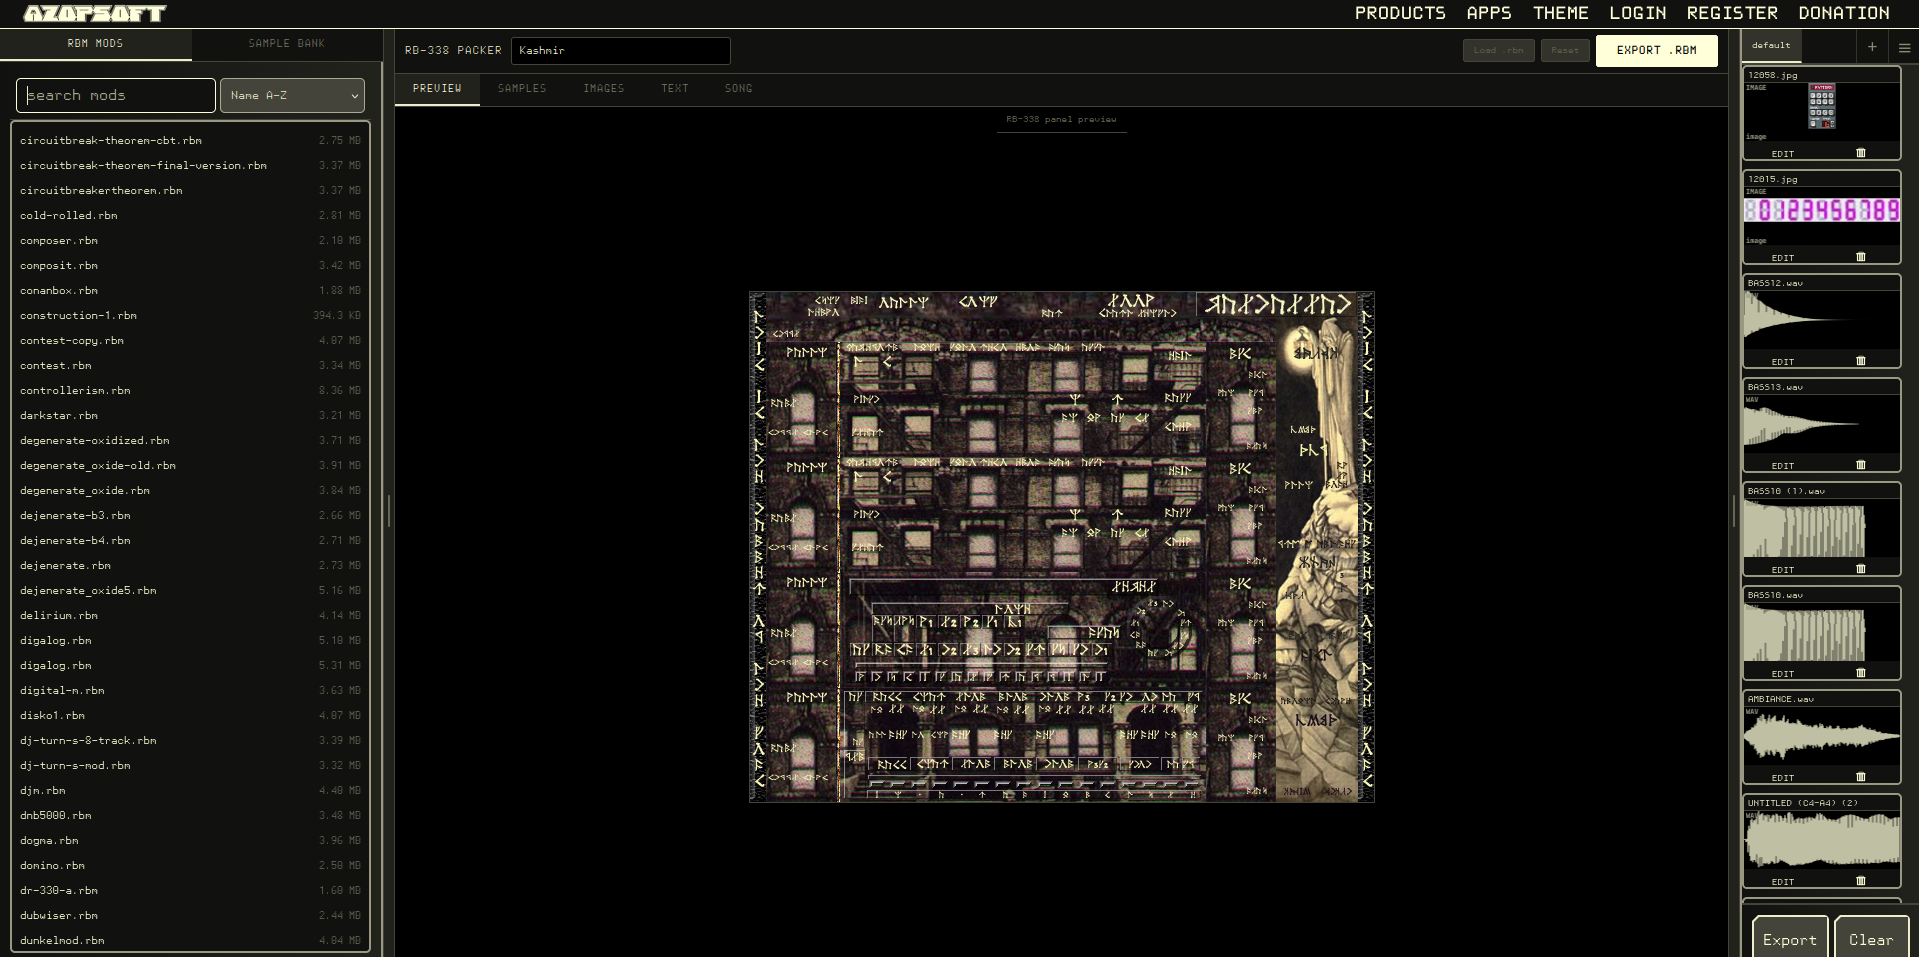Delete the UNTITLED (C4-A4) (2) sample
The image size is (1919, 957).
[1860, 881]
